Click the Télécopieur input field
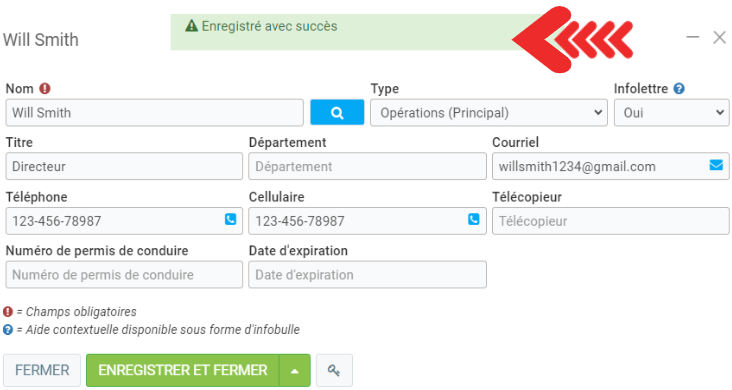This screenshot has height=390, width=732. click(x=611, y=221)
